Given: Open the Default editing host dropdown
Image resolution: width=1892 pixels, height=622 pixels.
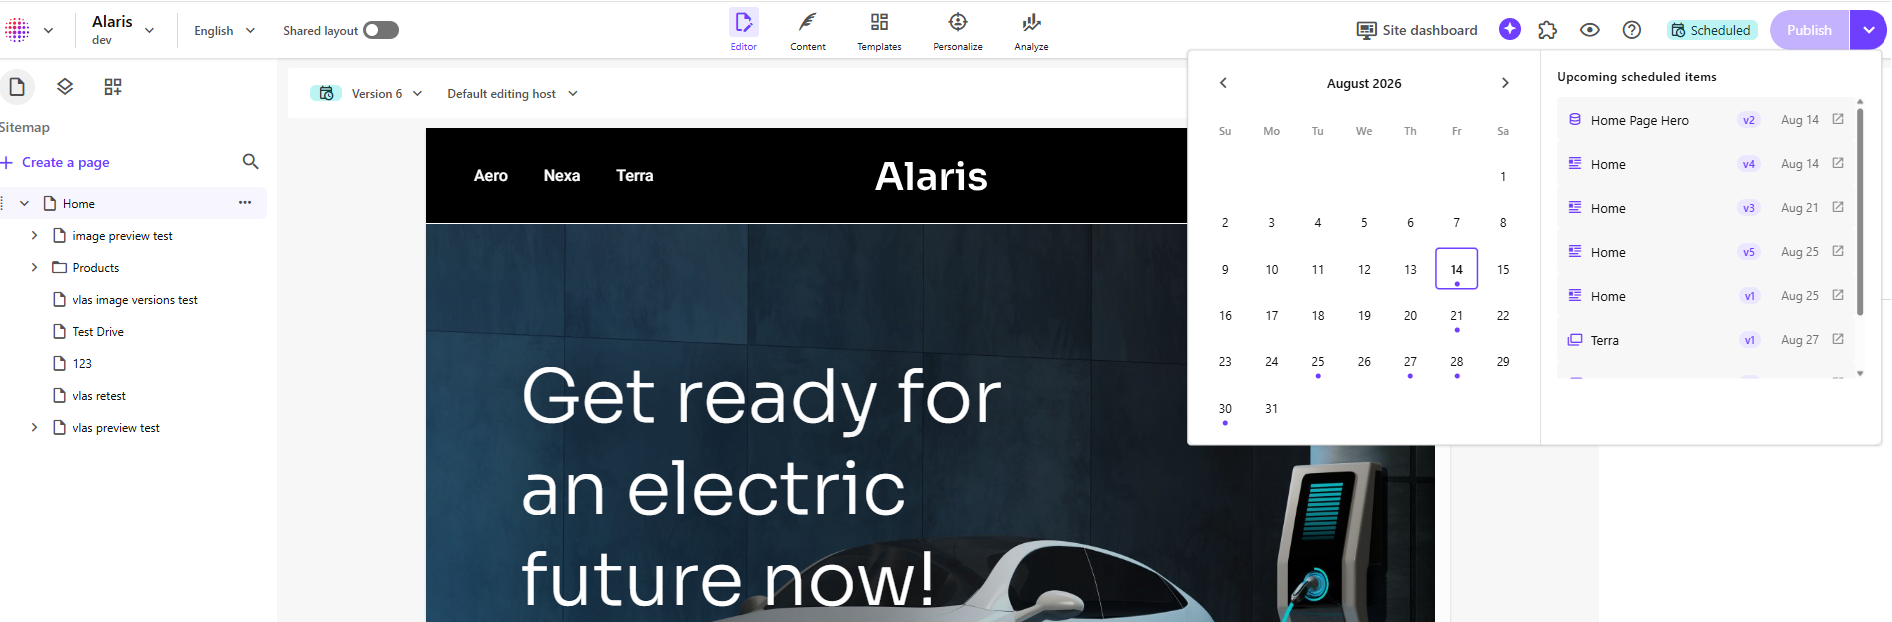Looking at the screenshot, I should pyautogui.click(x=512, y=93).
